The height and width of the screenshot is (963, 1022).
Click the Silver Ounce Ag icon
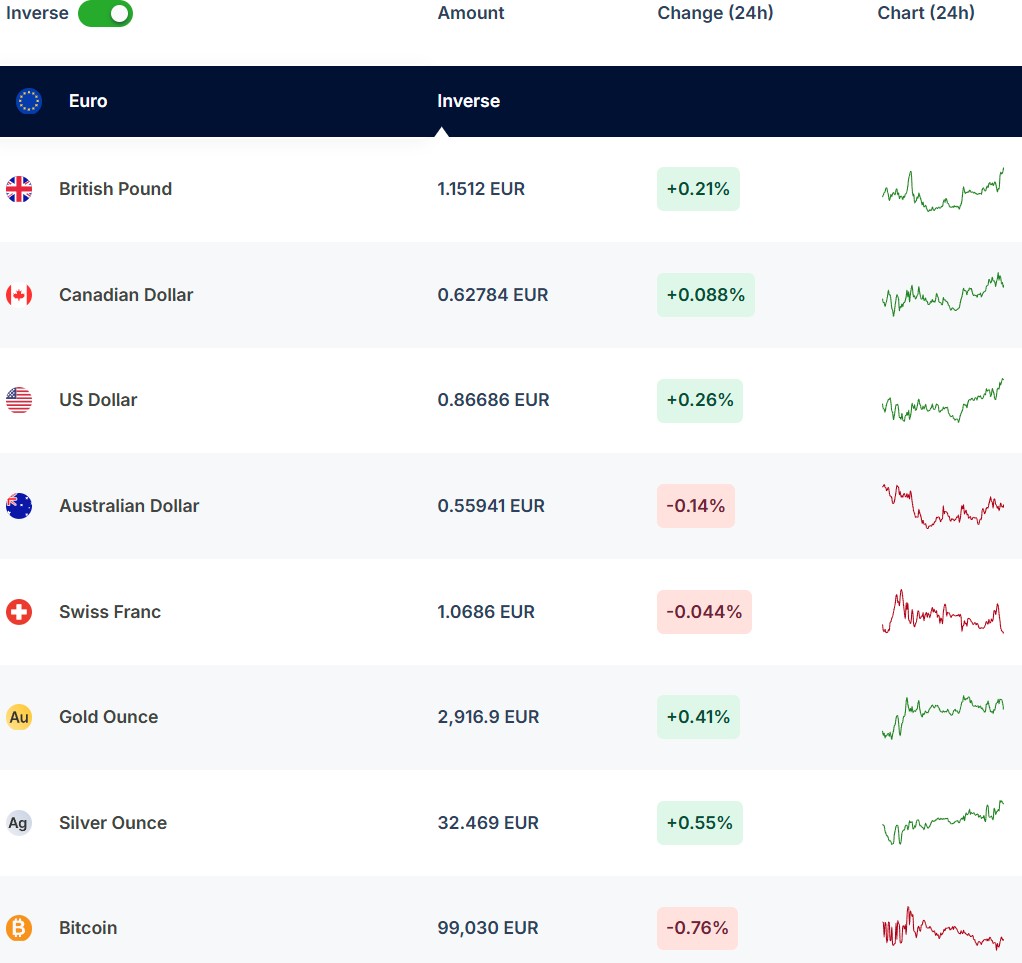click(x=19, y=823)
